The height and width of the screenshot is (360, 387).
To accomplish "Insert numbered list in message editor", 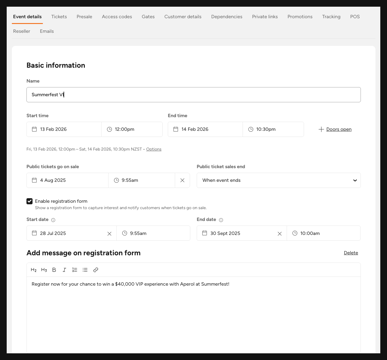I will pyautogui.click(x=75, y=270).
